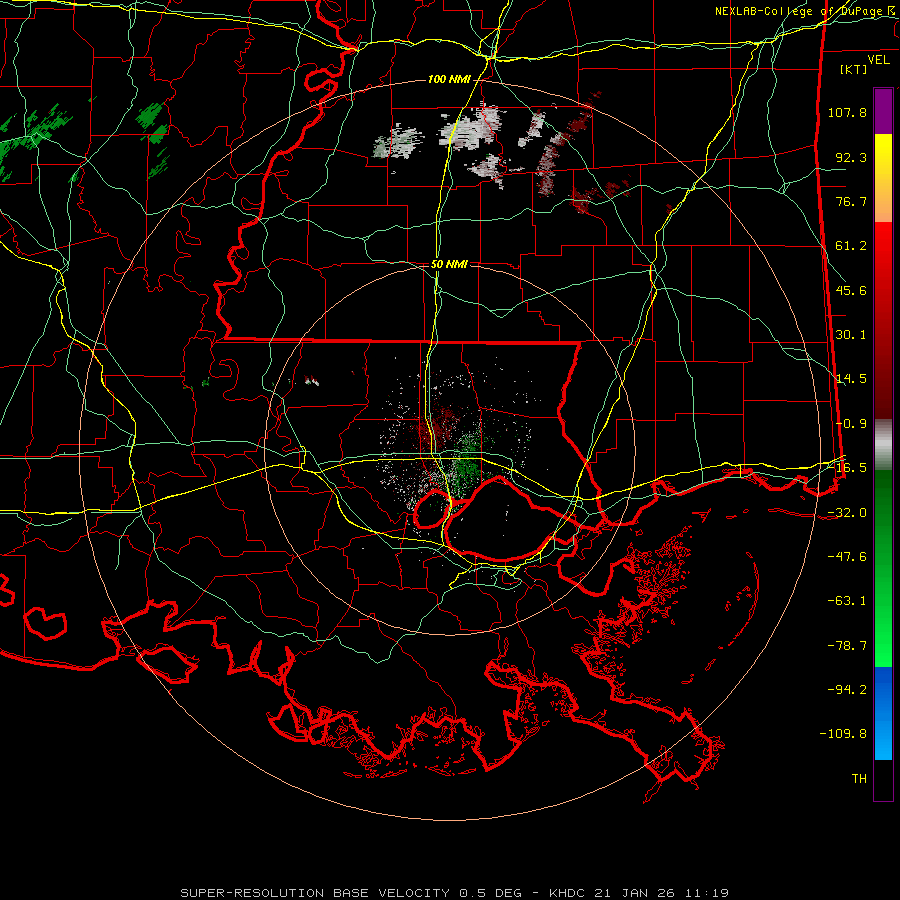Select the 30.1 scale value
900x900 pixels.
tap(851, 335)
